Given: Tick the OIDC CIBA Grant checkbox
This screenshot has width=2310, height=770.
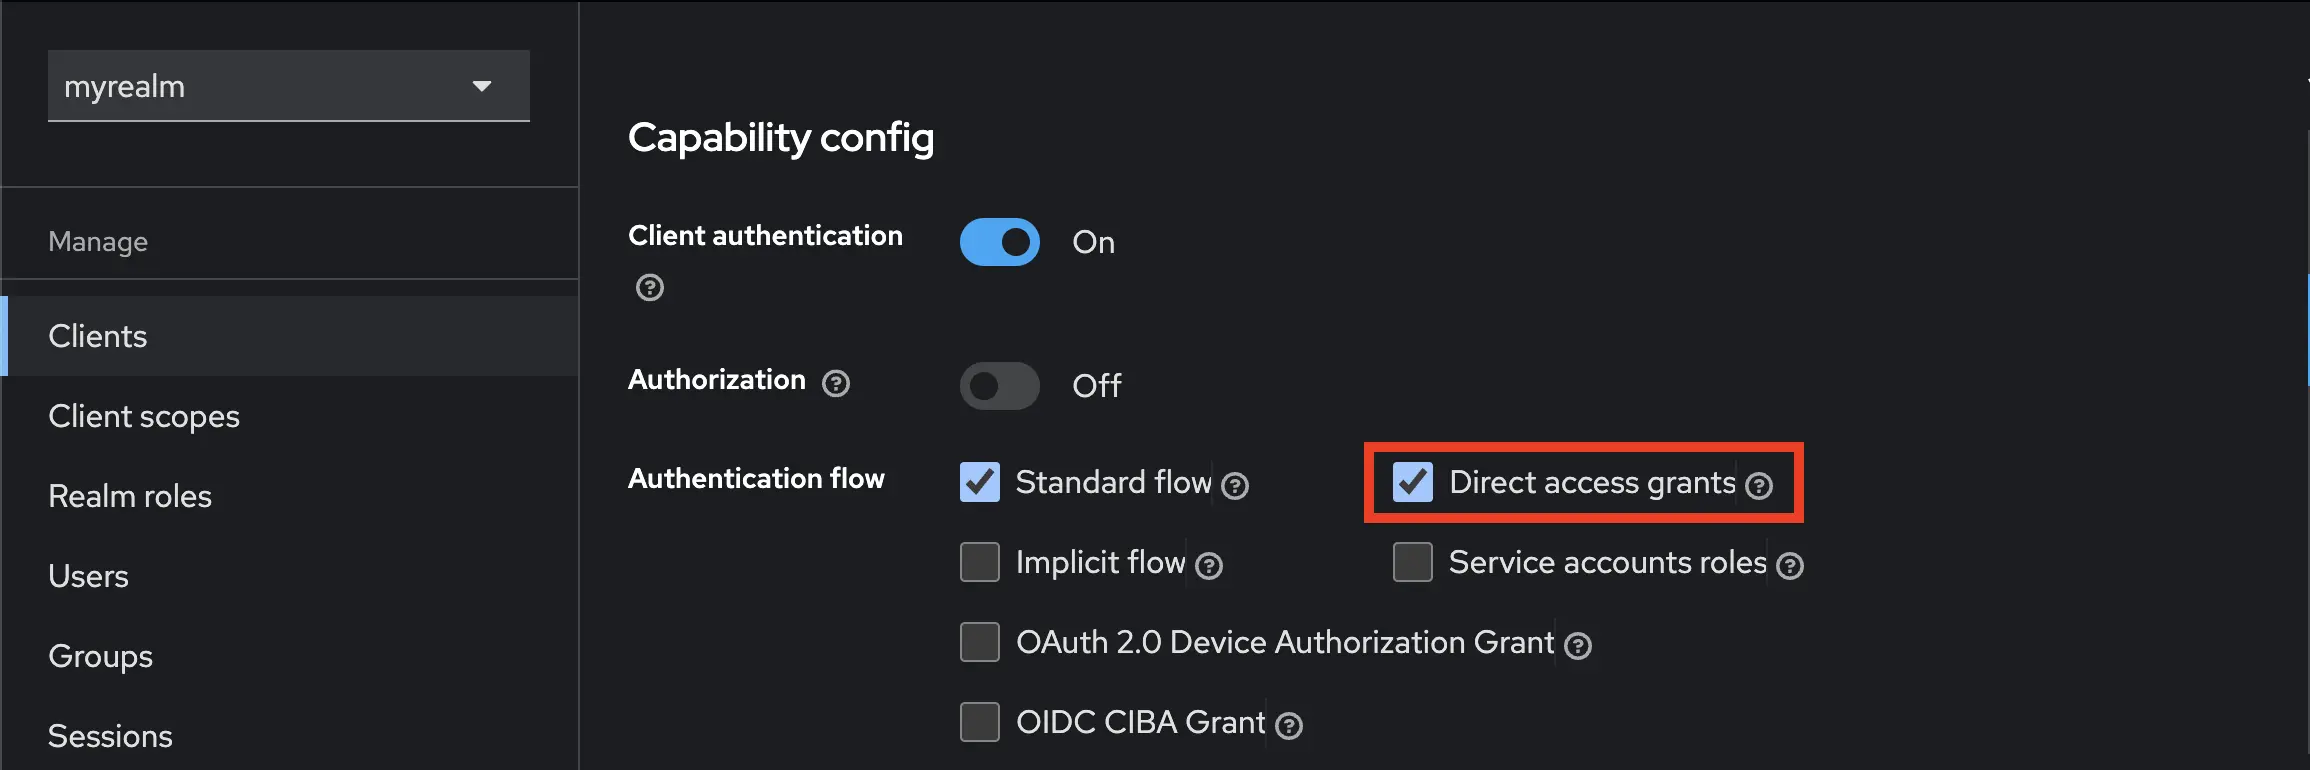Looking at the screenshot, I should [x=980, y=722].
